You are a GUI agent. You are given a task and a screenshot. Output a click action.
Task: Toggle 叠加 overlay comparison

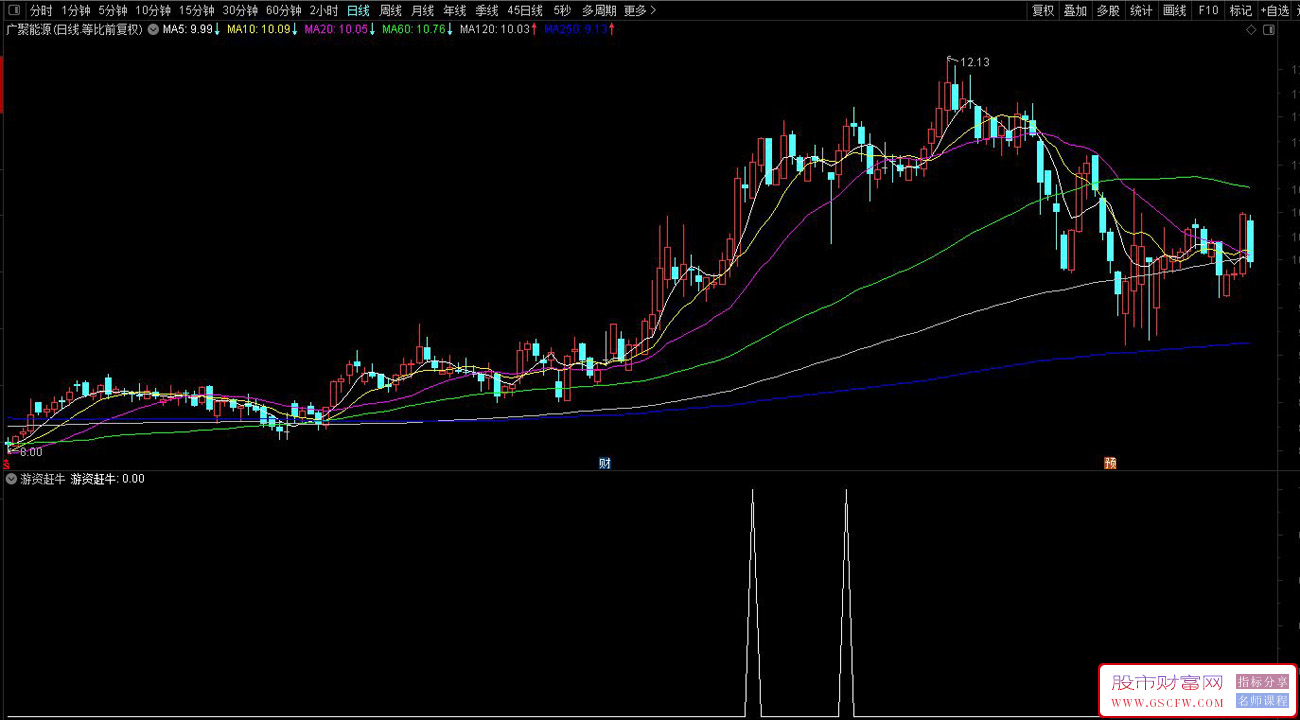click(1075, 11)
